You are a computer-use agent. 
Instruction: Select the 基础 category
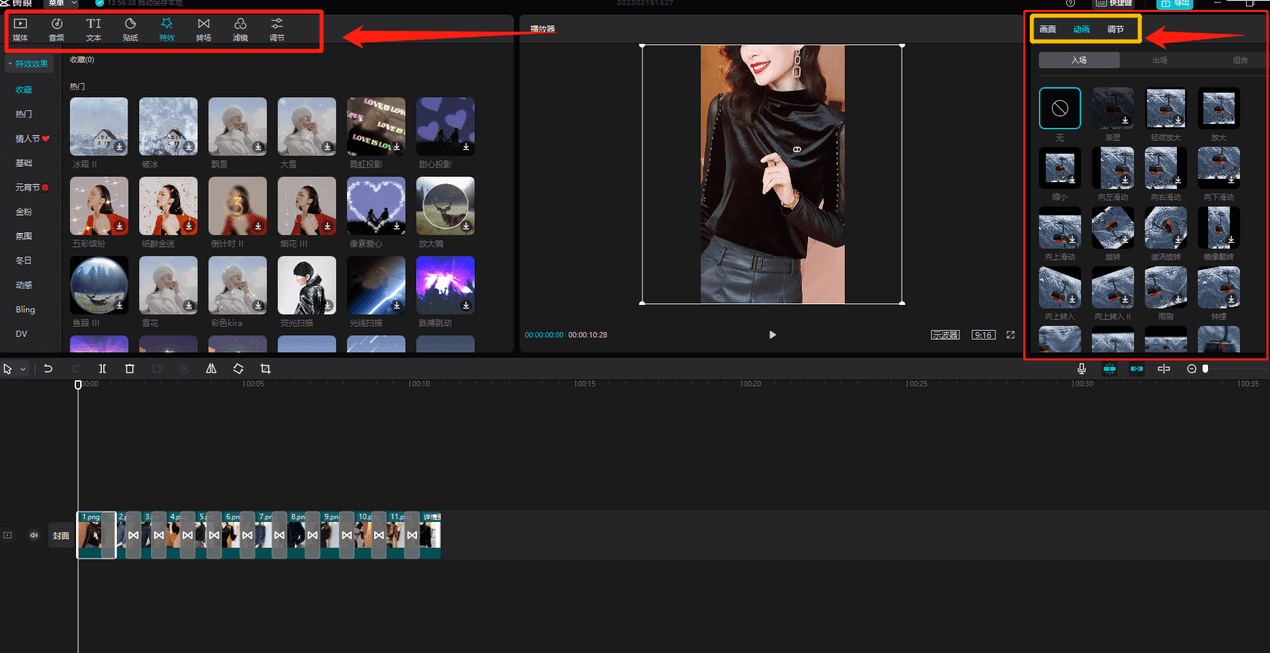click(24, 162)
